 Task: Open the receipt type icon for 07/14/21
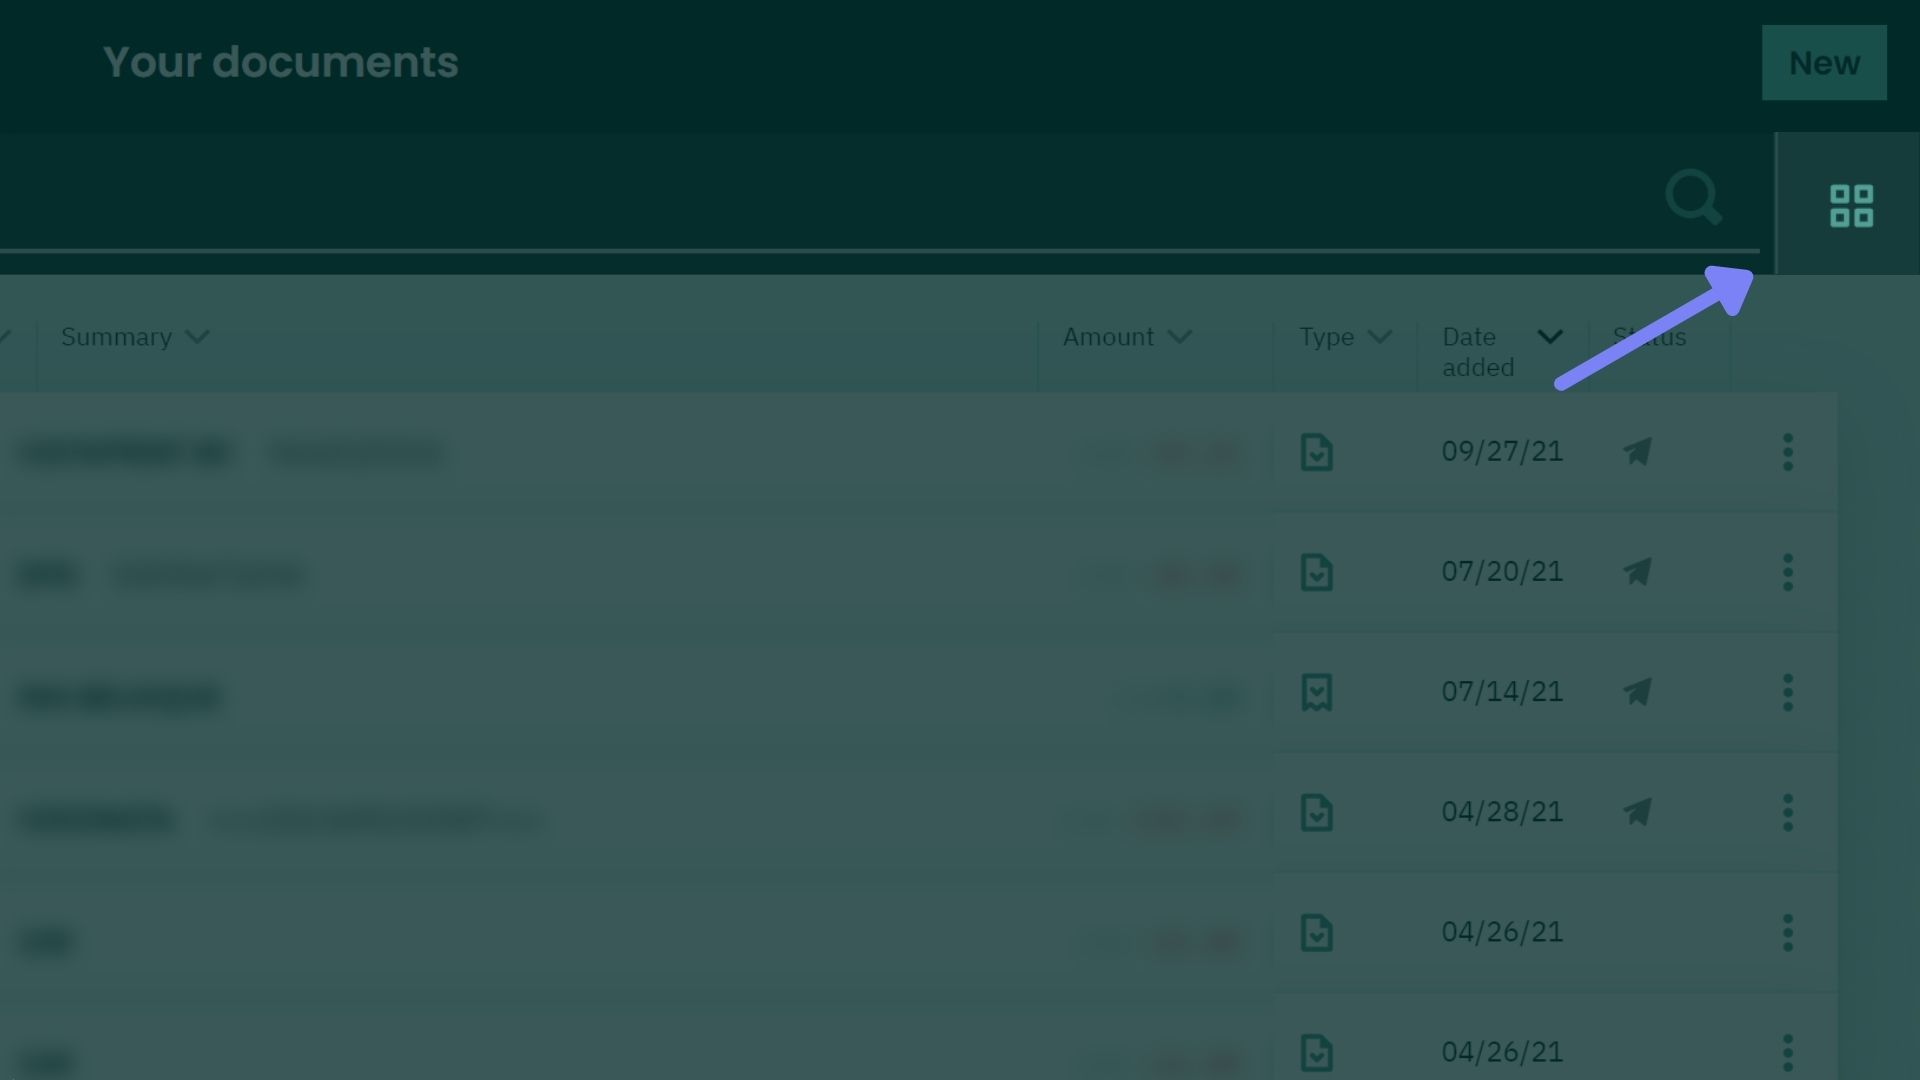point(1316,692)
